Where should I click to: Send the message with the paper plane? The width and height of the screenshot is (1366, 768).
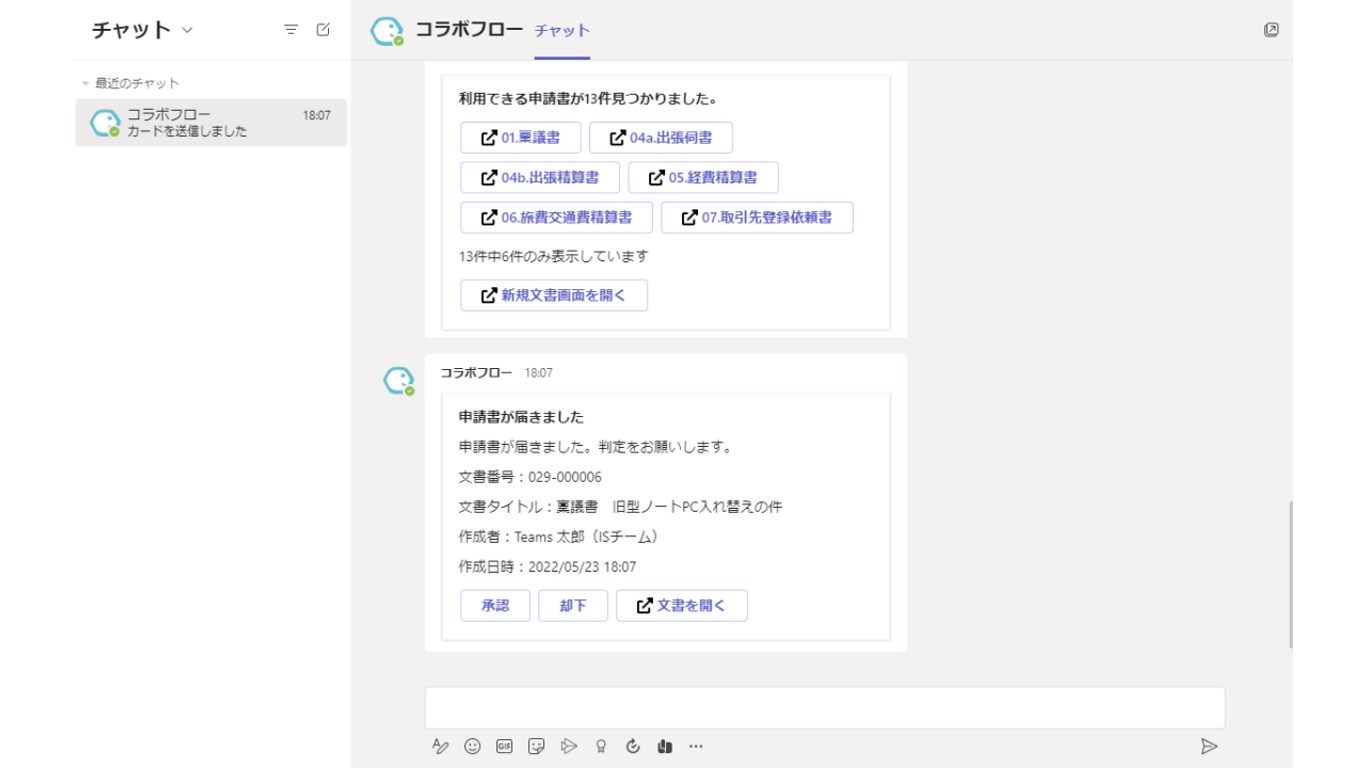[1209, 746]
